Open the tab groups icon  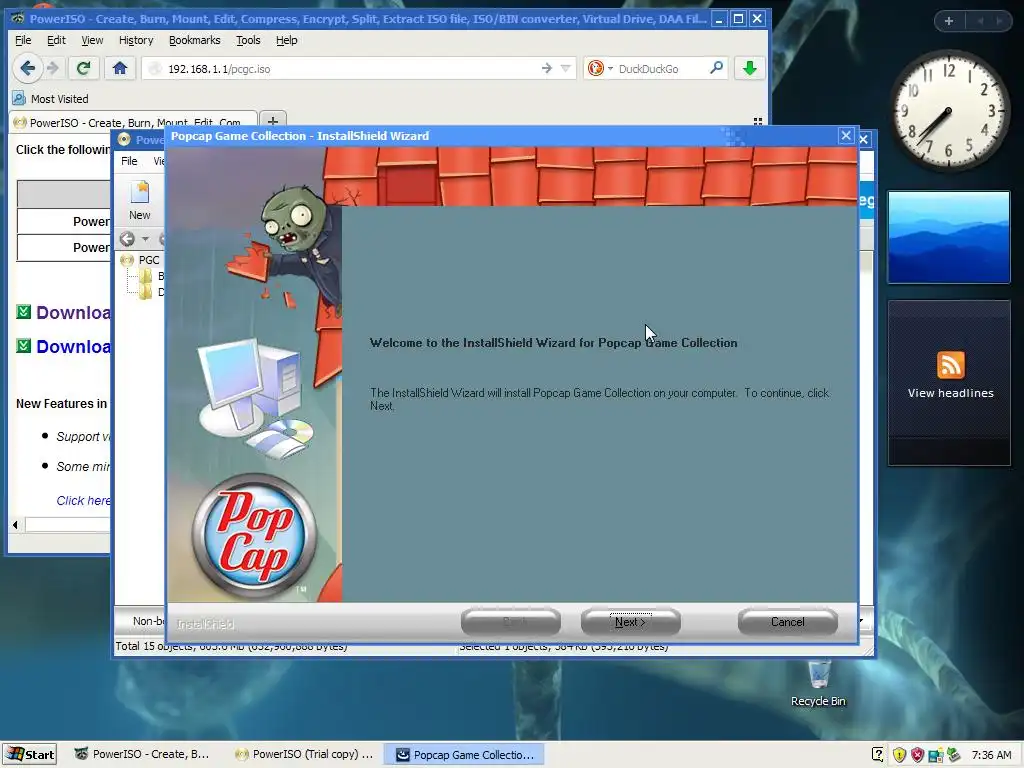click(x=758, y=121)
